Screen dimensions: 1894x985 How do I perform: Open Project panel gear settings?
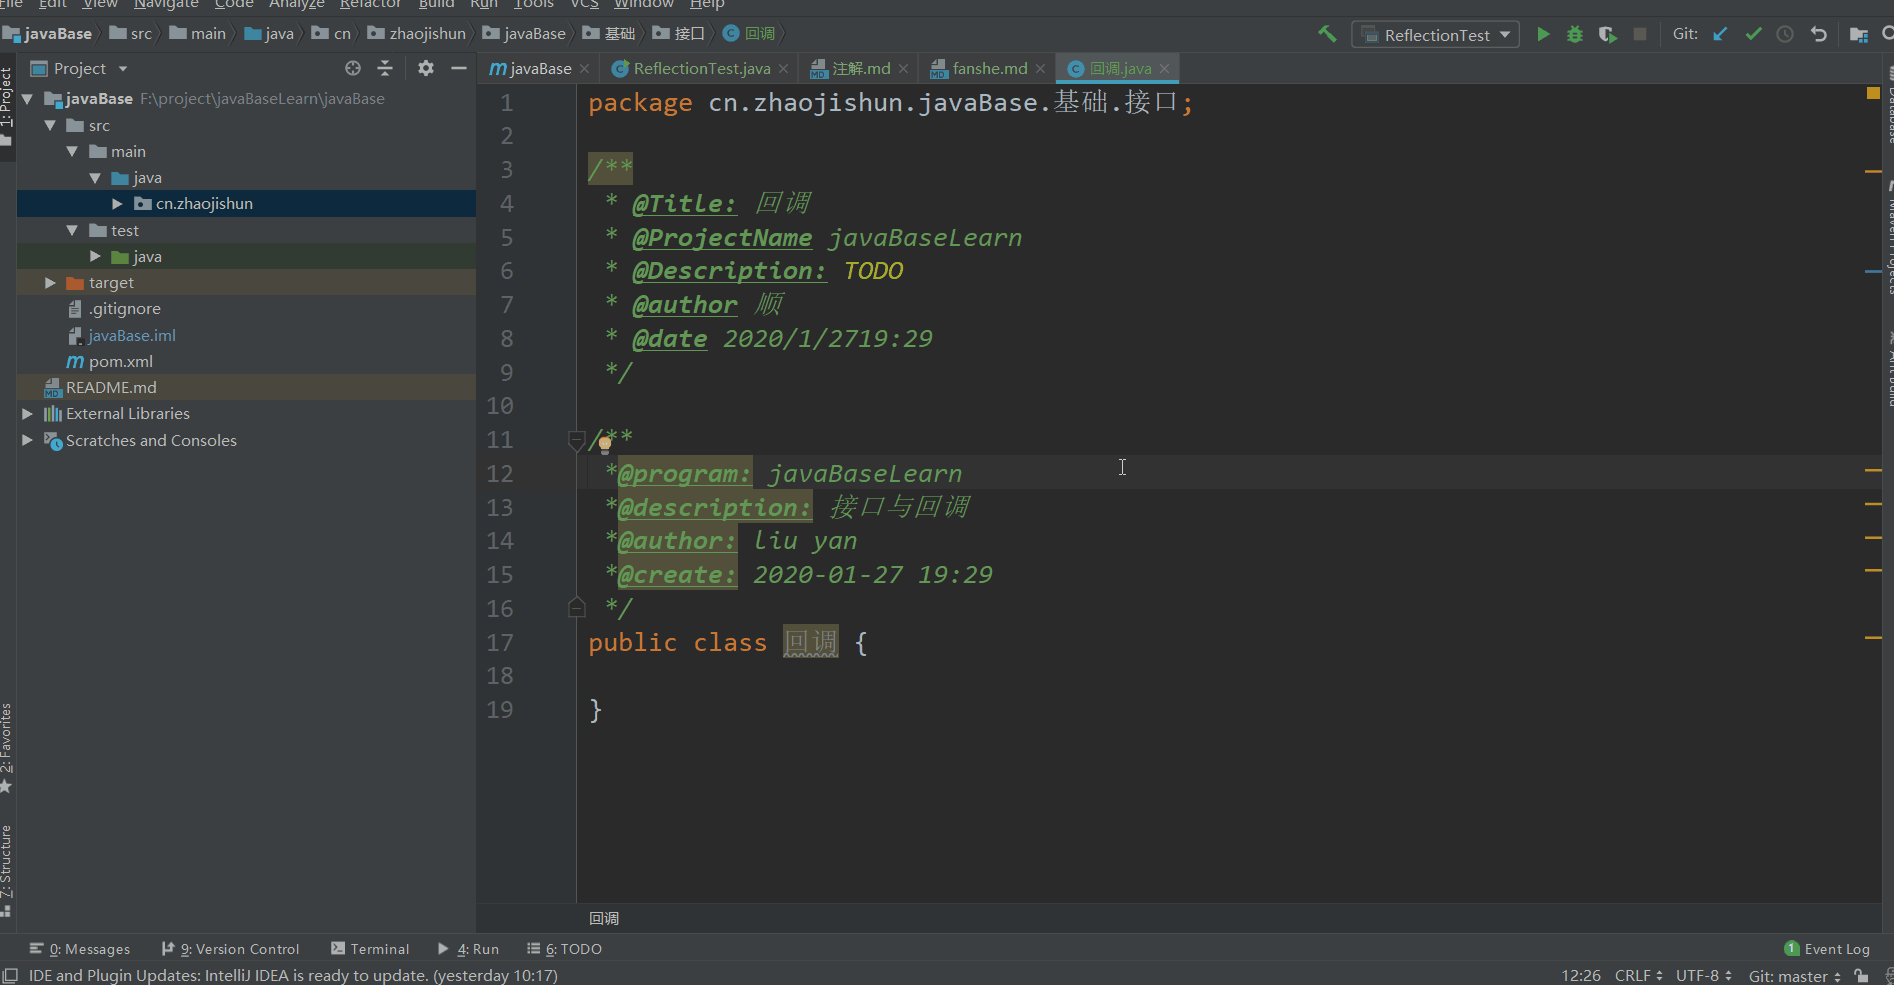pyautogui.click(x=426, y=68)
